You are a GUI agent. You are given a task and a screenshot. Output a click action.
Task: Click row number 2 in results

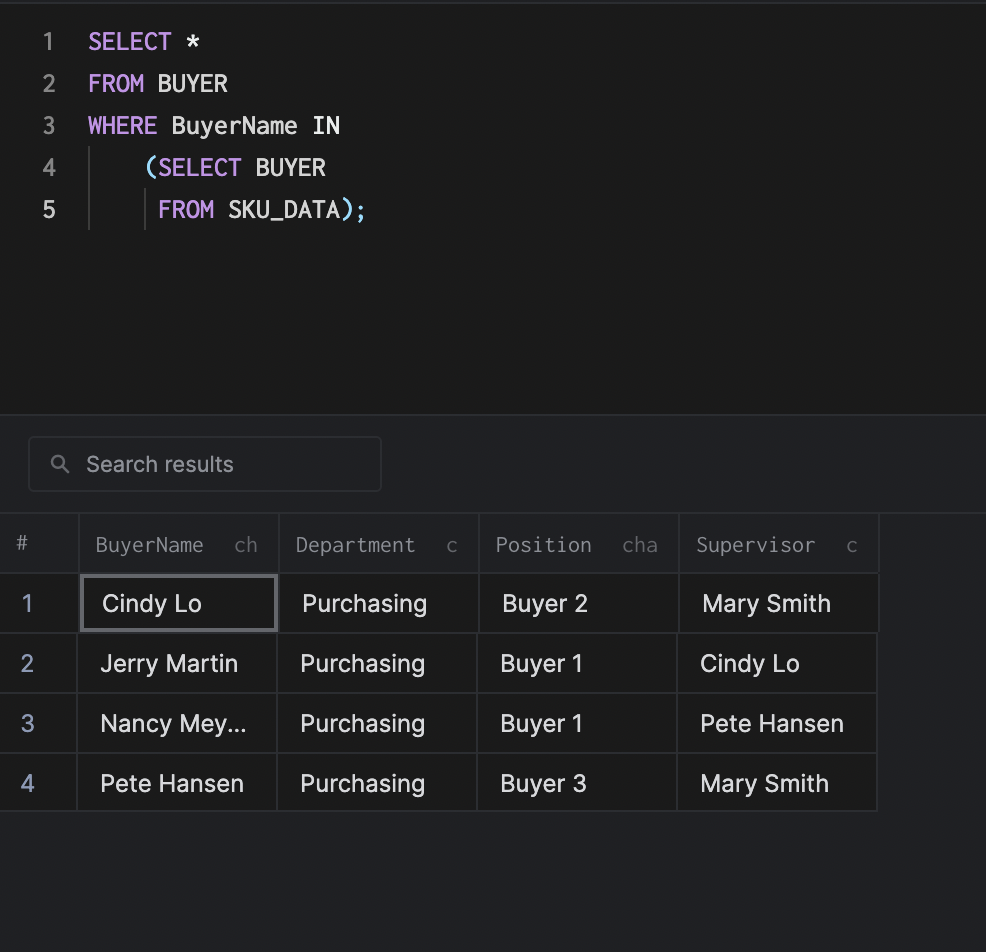click(x=28, y=664)
